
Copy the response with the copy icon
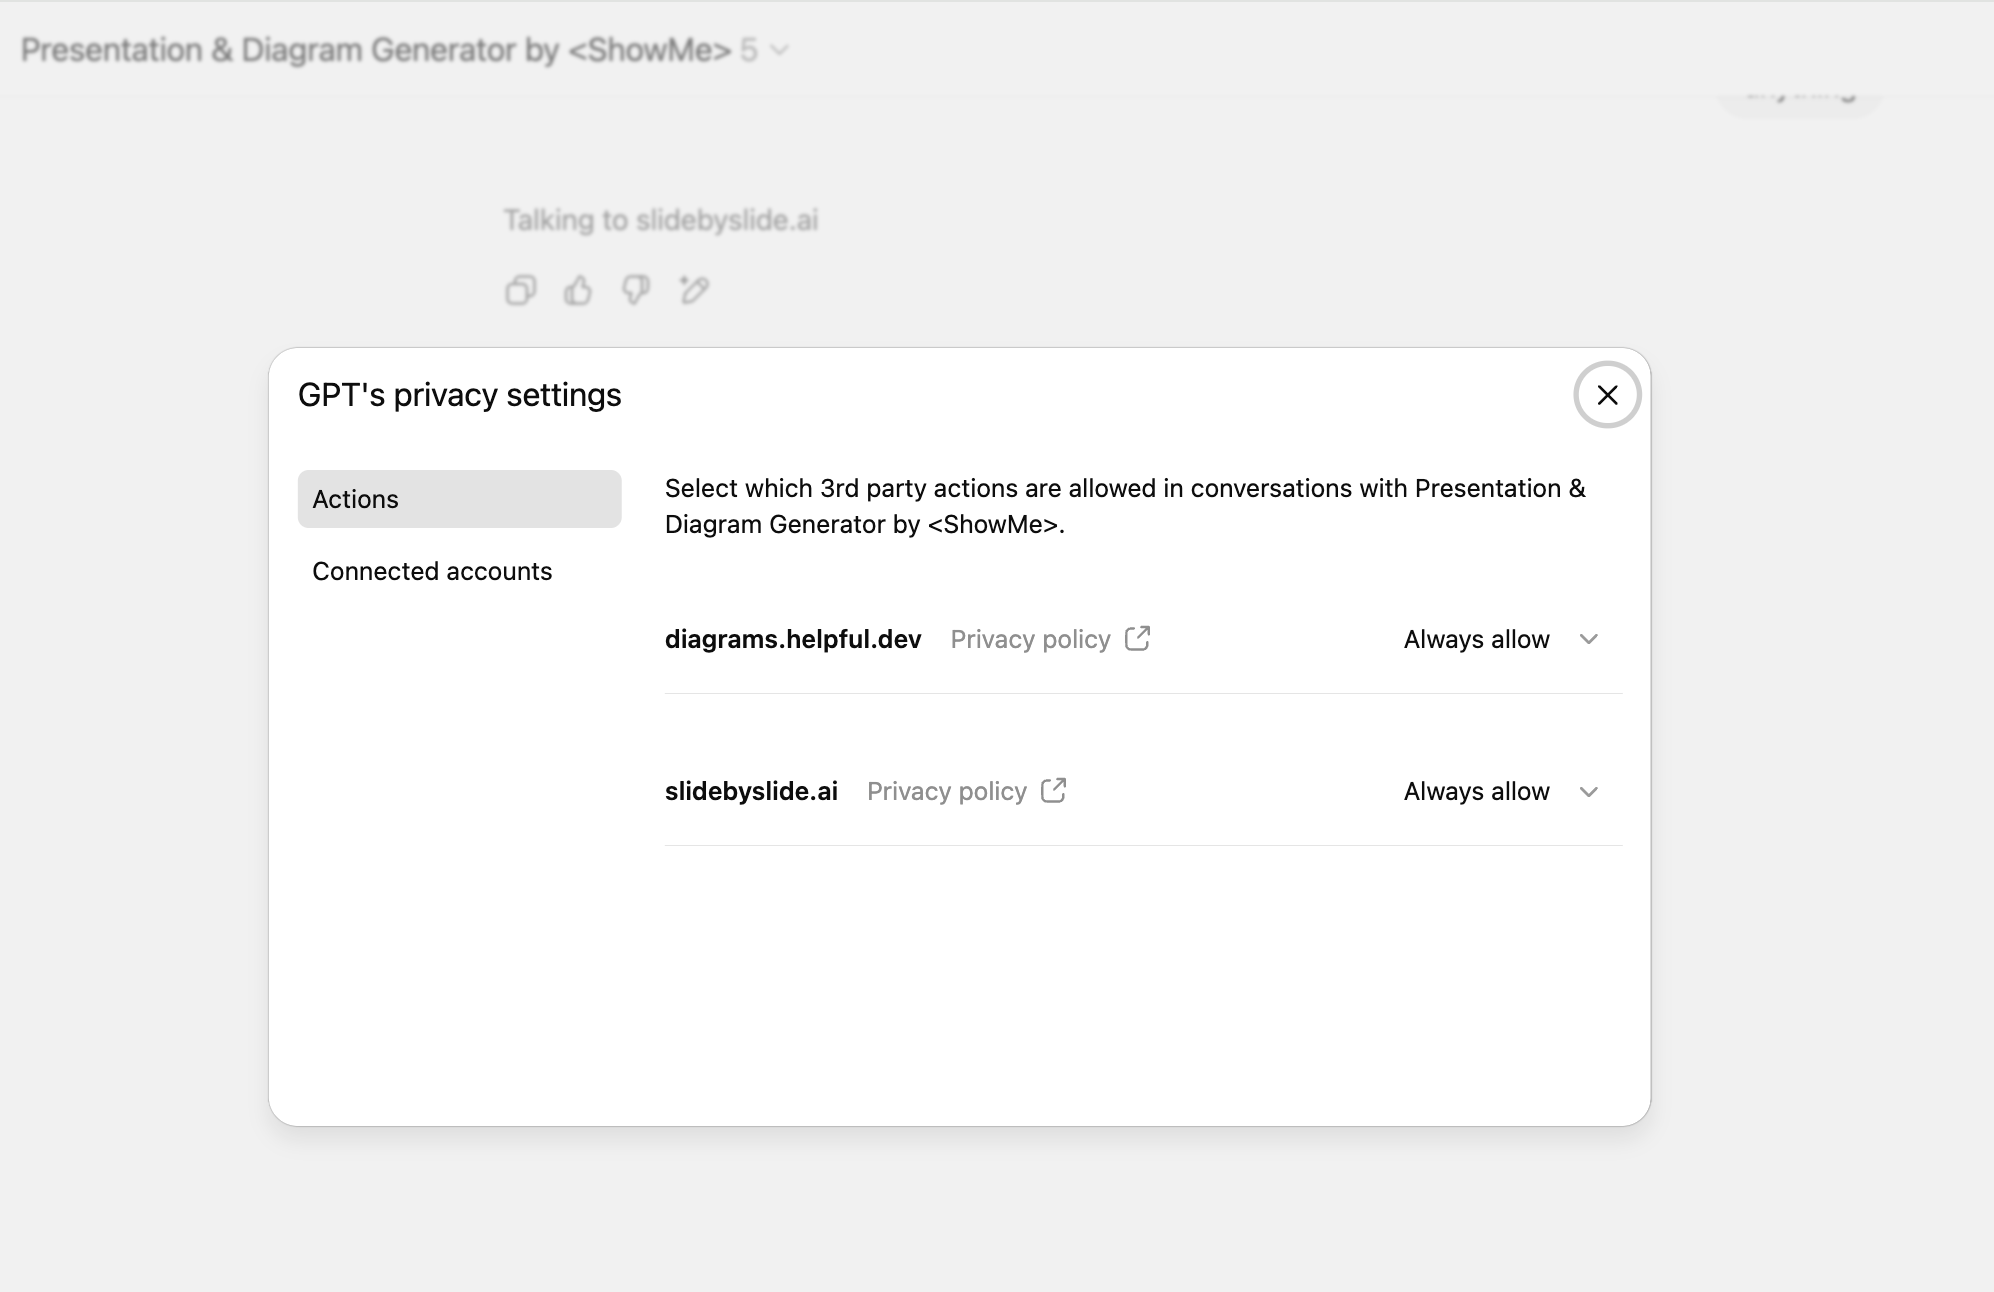(x=520, y=290)
